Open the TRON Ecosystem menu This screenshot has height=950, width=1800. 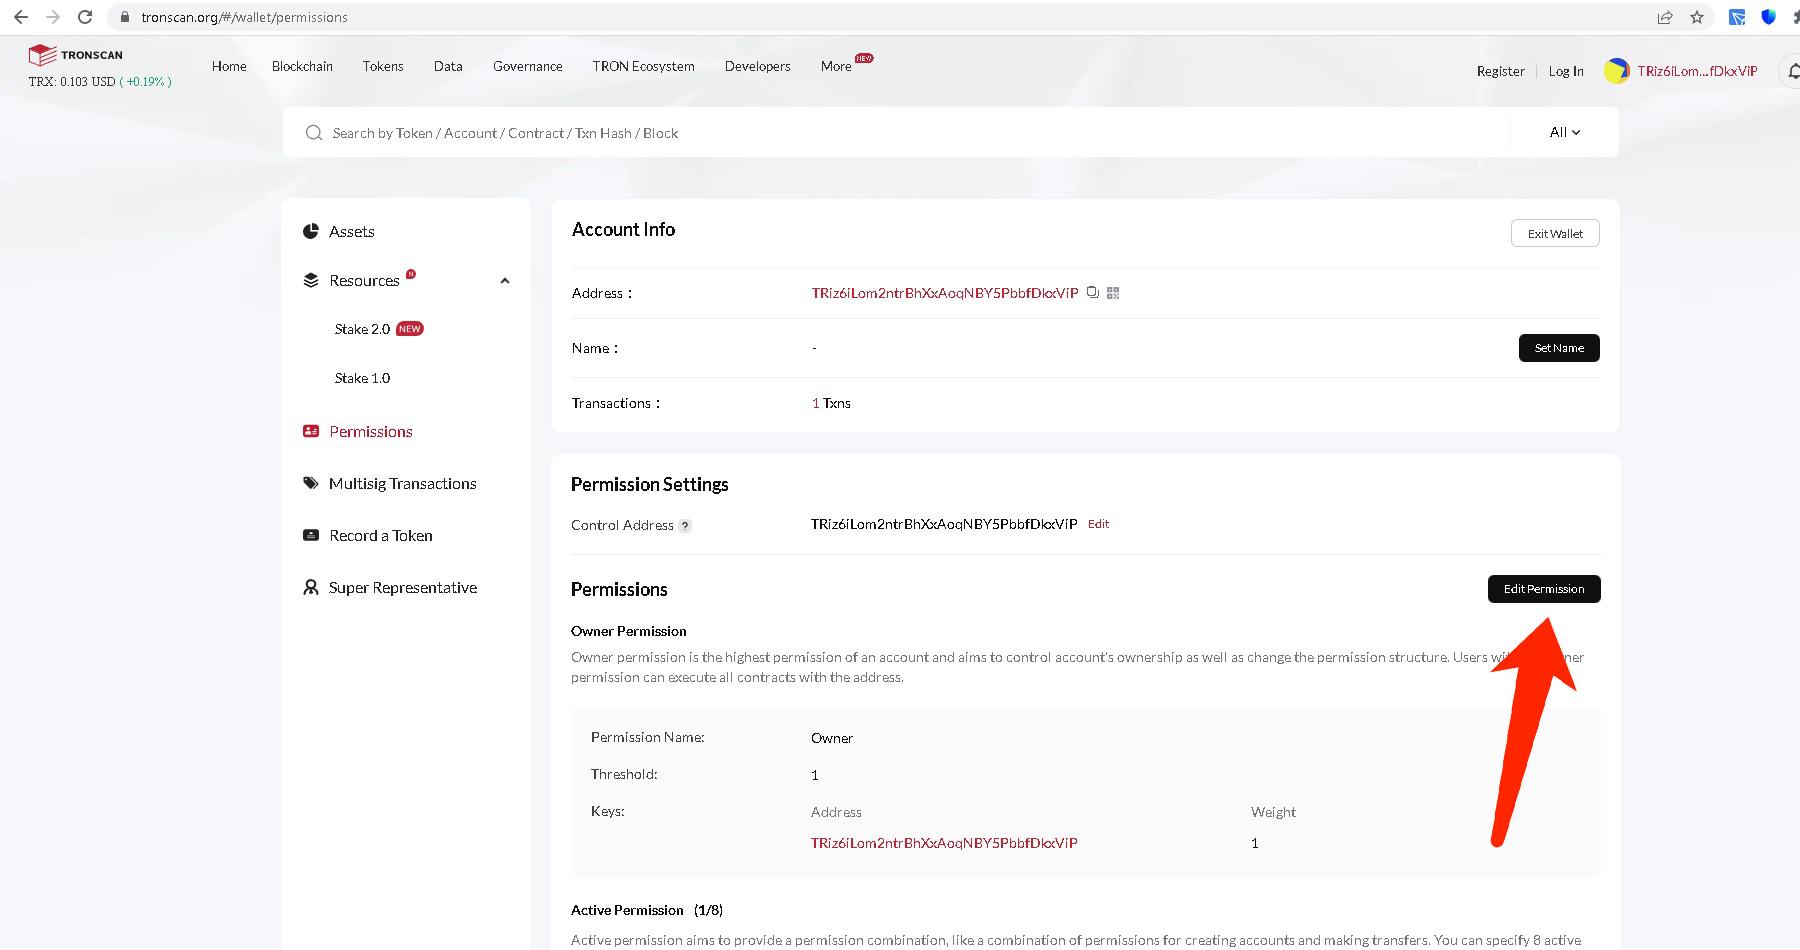[643, 66]
